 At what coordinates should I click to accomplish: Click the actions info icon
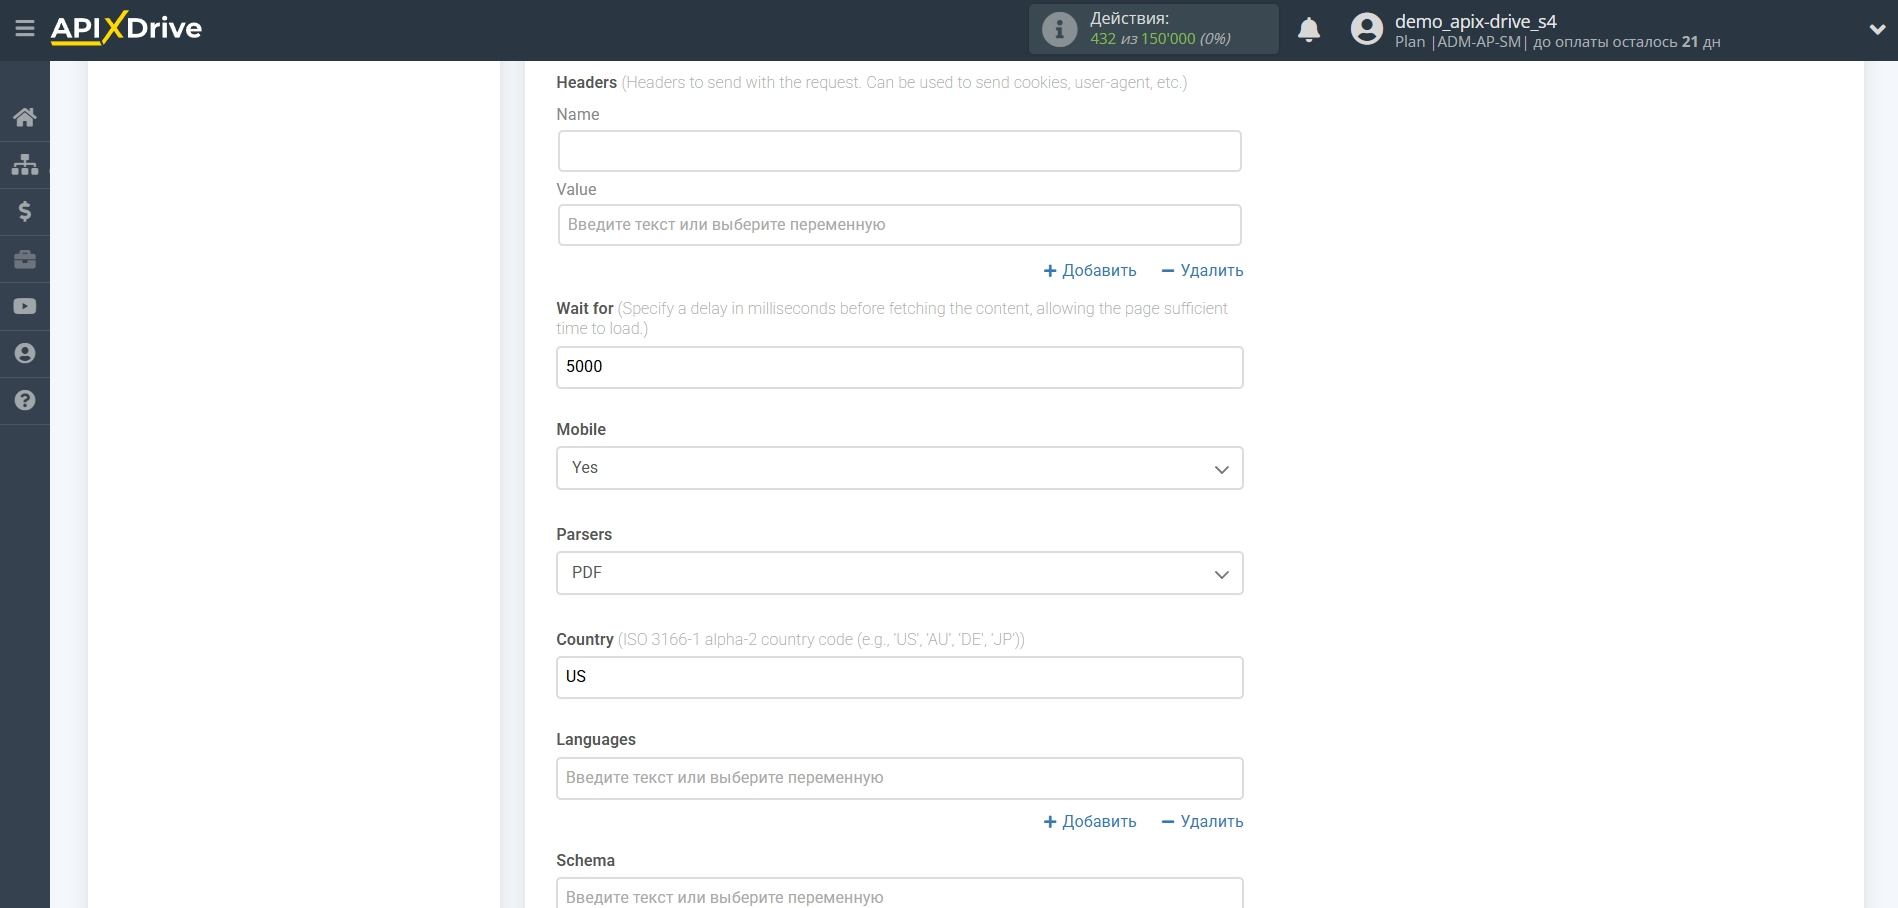coord(1059,29)
